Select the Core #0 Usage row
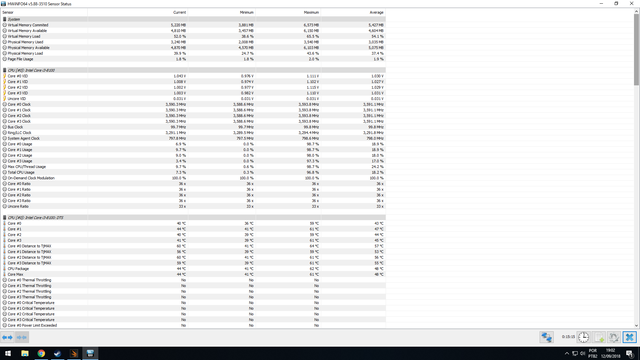This screenshot has width=640, height=360. click(193, 144)
